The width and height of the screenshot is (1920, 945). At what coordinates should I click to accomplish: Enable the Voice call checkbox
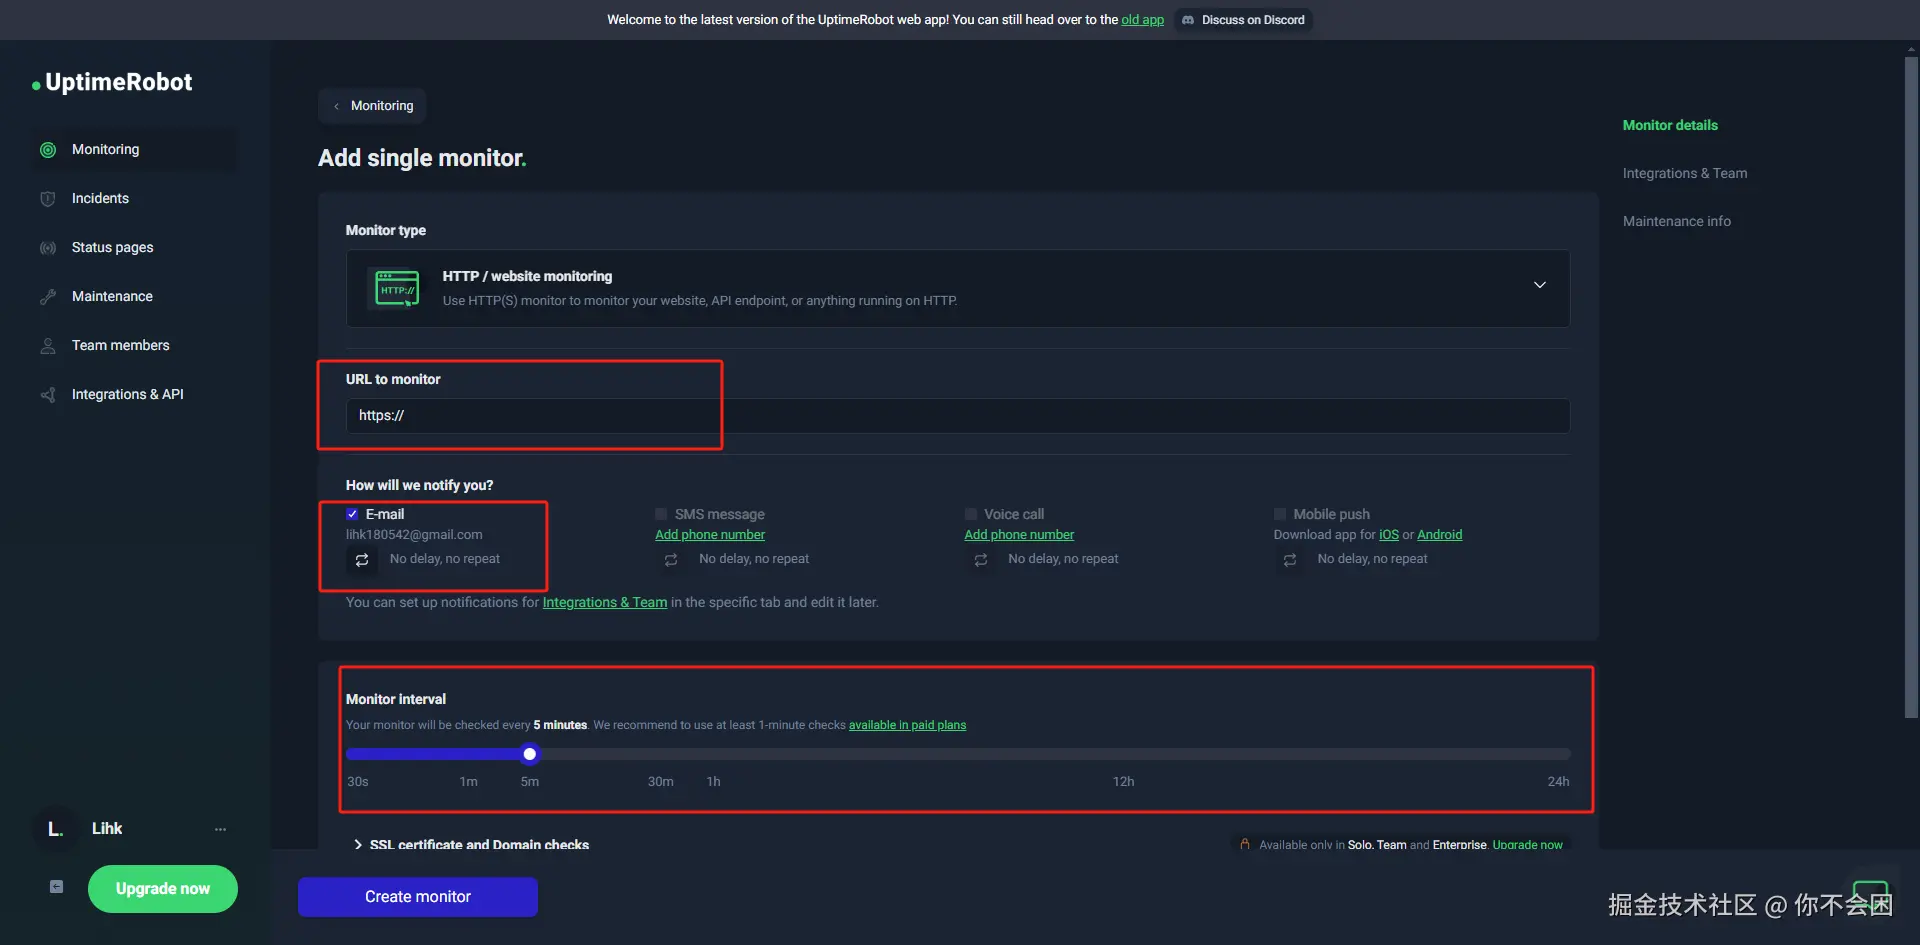[971, 514]
